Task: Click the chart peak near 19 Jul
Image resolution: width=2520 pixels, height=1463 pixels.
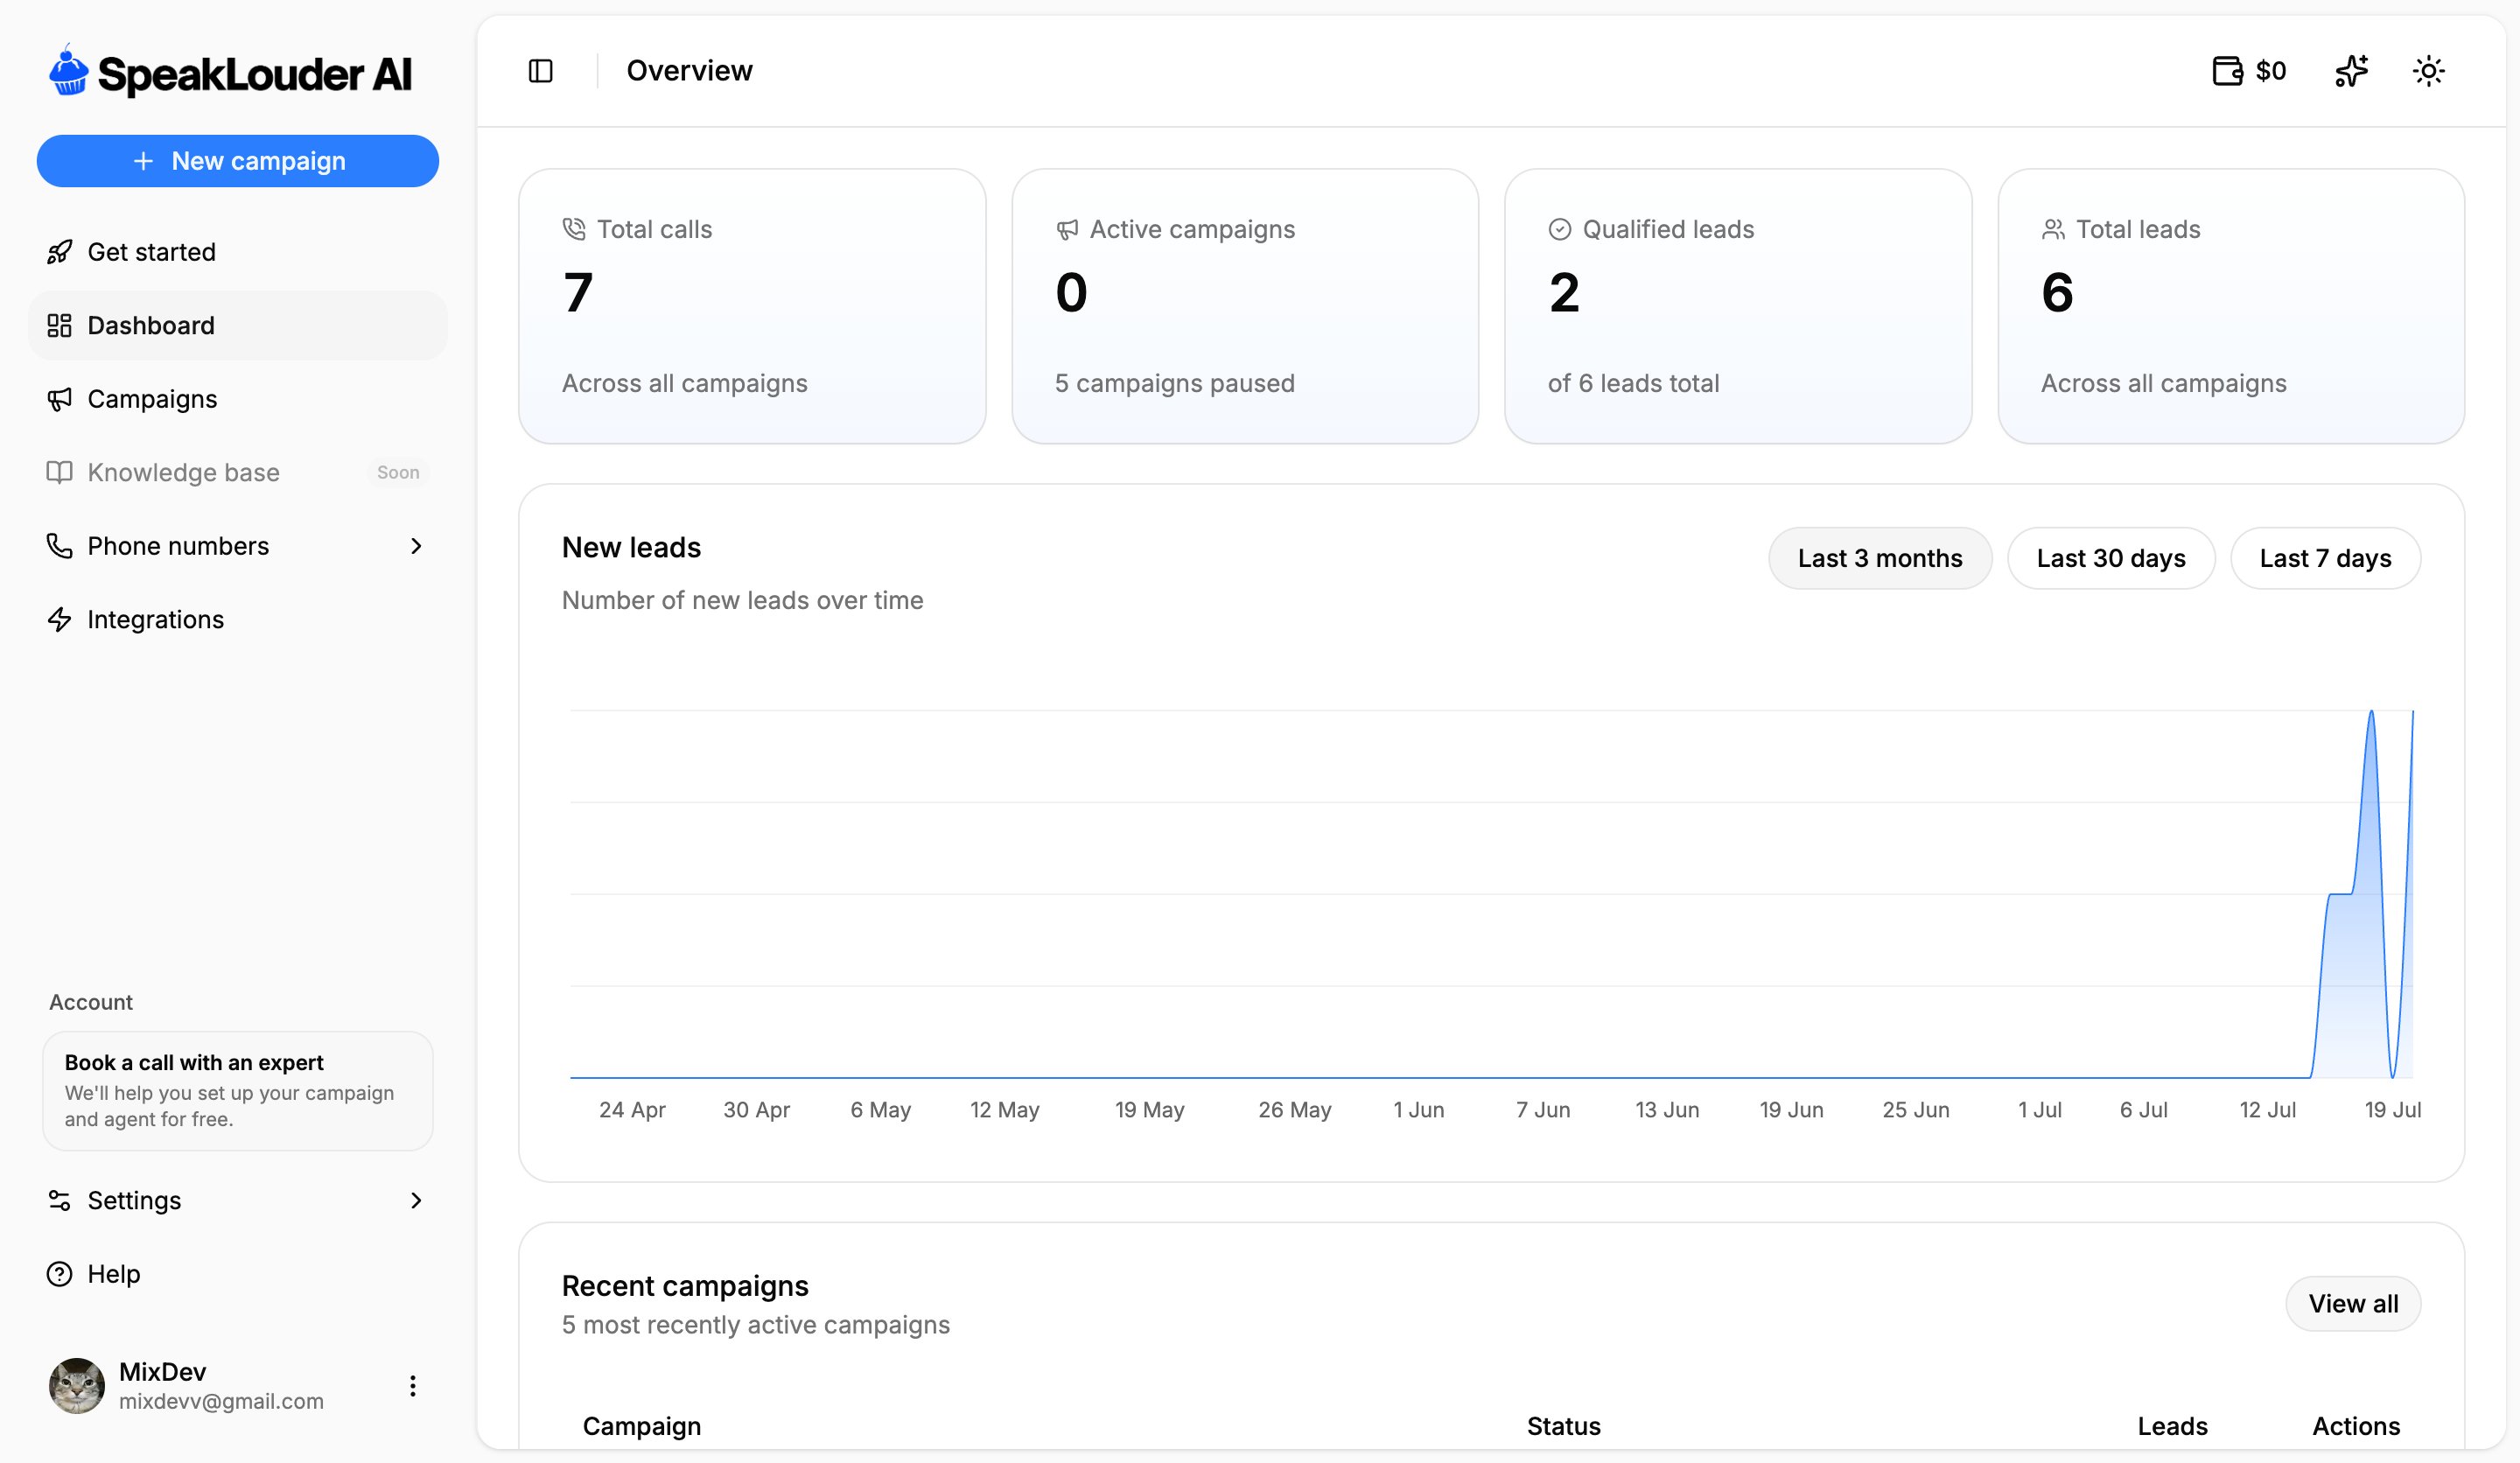Action: click(x=2371, y=712)
